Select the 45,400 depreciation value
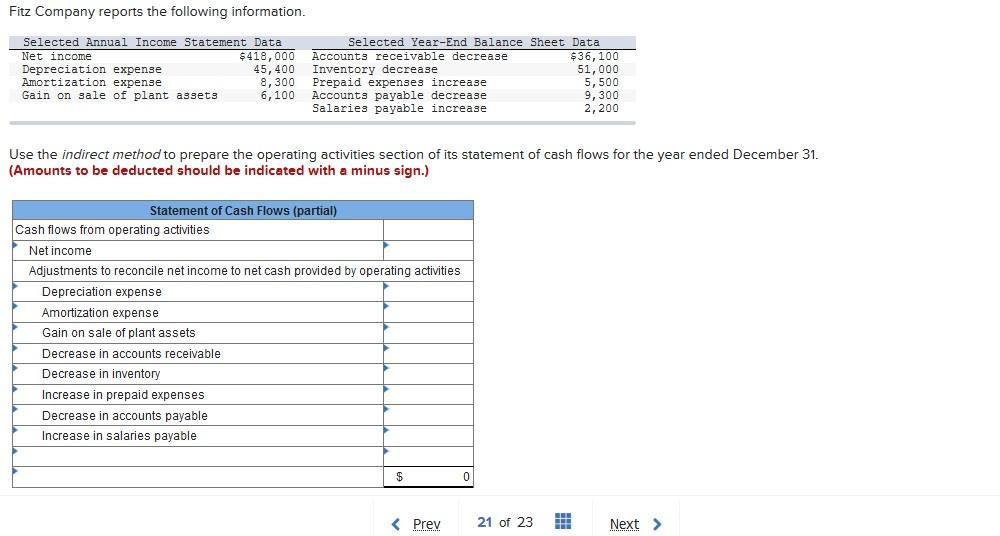 coord(274,69)
